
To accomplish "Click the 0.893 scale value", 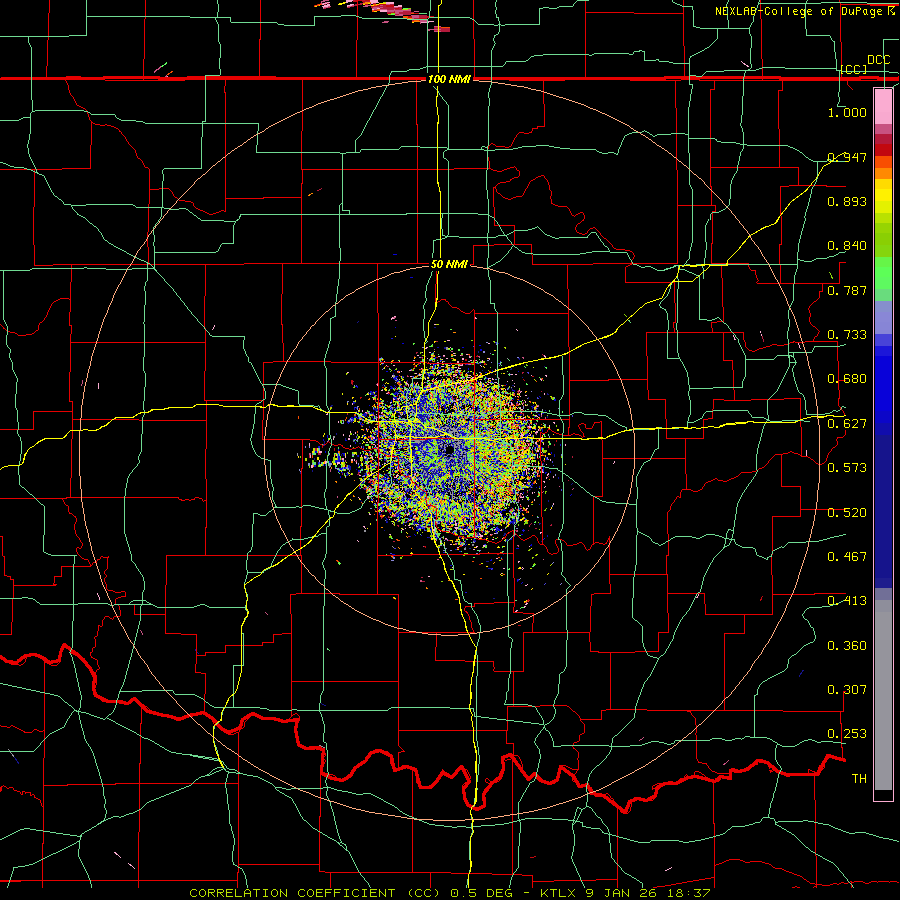I will click(847, 201).
